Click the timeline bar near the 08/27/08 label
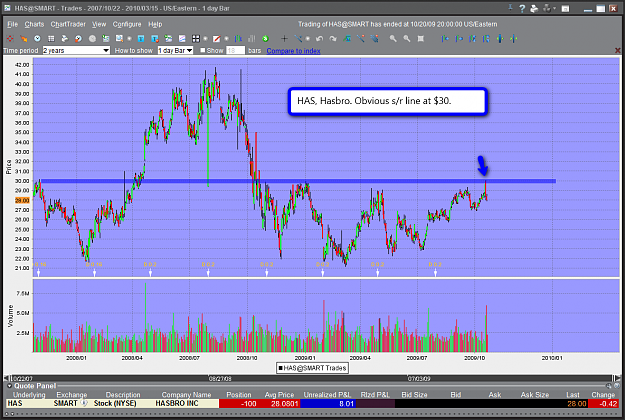 pyautogui.click(x=220, y=379)
